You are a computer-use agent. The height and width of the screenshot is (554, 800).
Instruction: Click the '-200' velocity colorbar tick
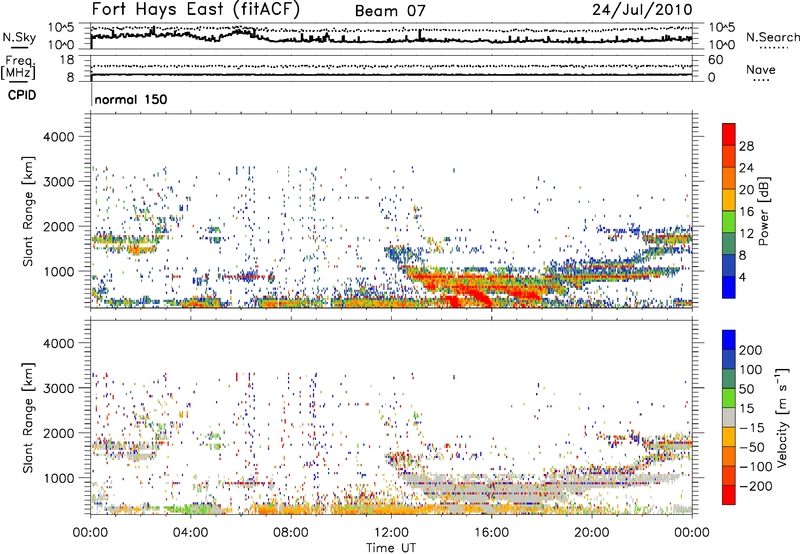click(x=756, y=487)
